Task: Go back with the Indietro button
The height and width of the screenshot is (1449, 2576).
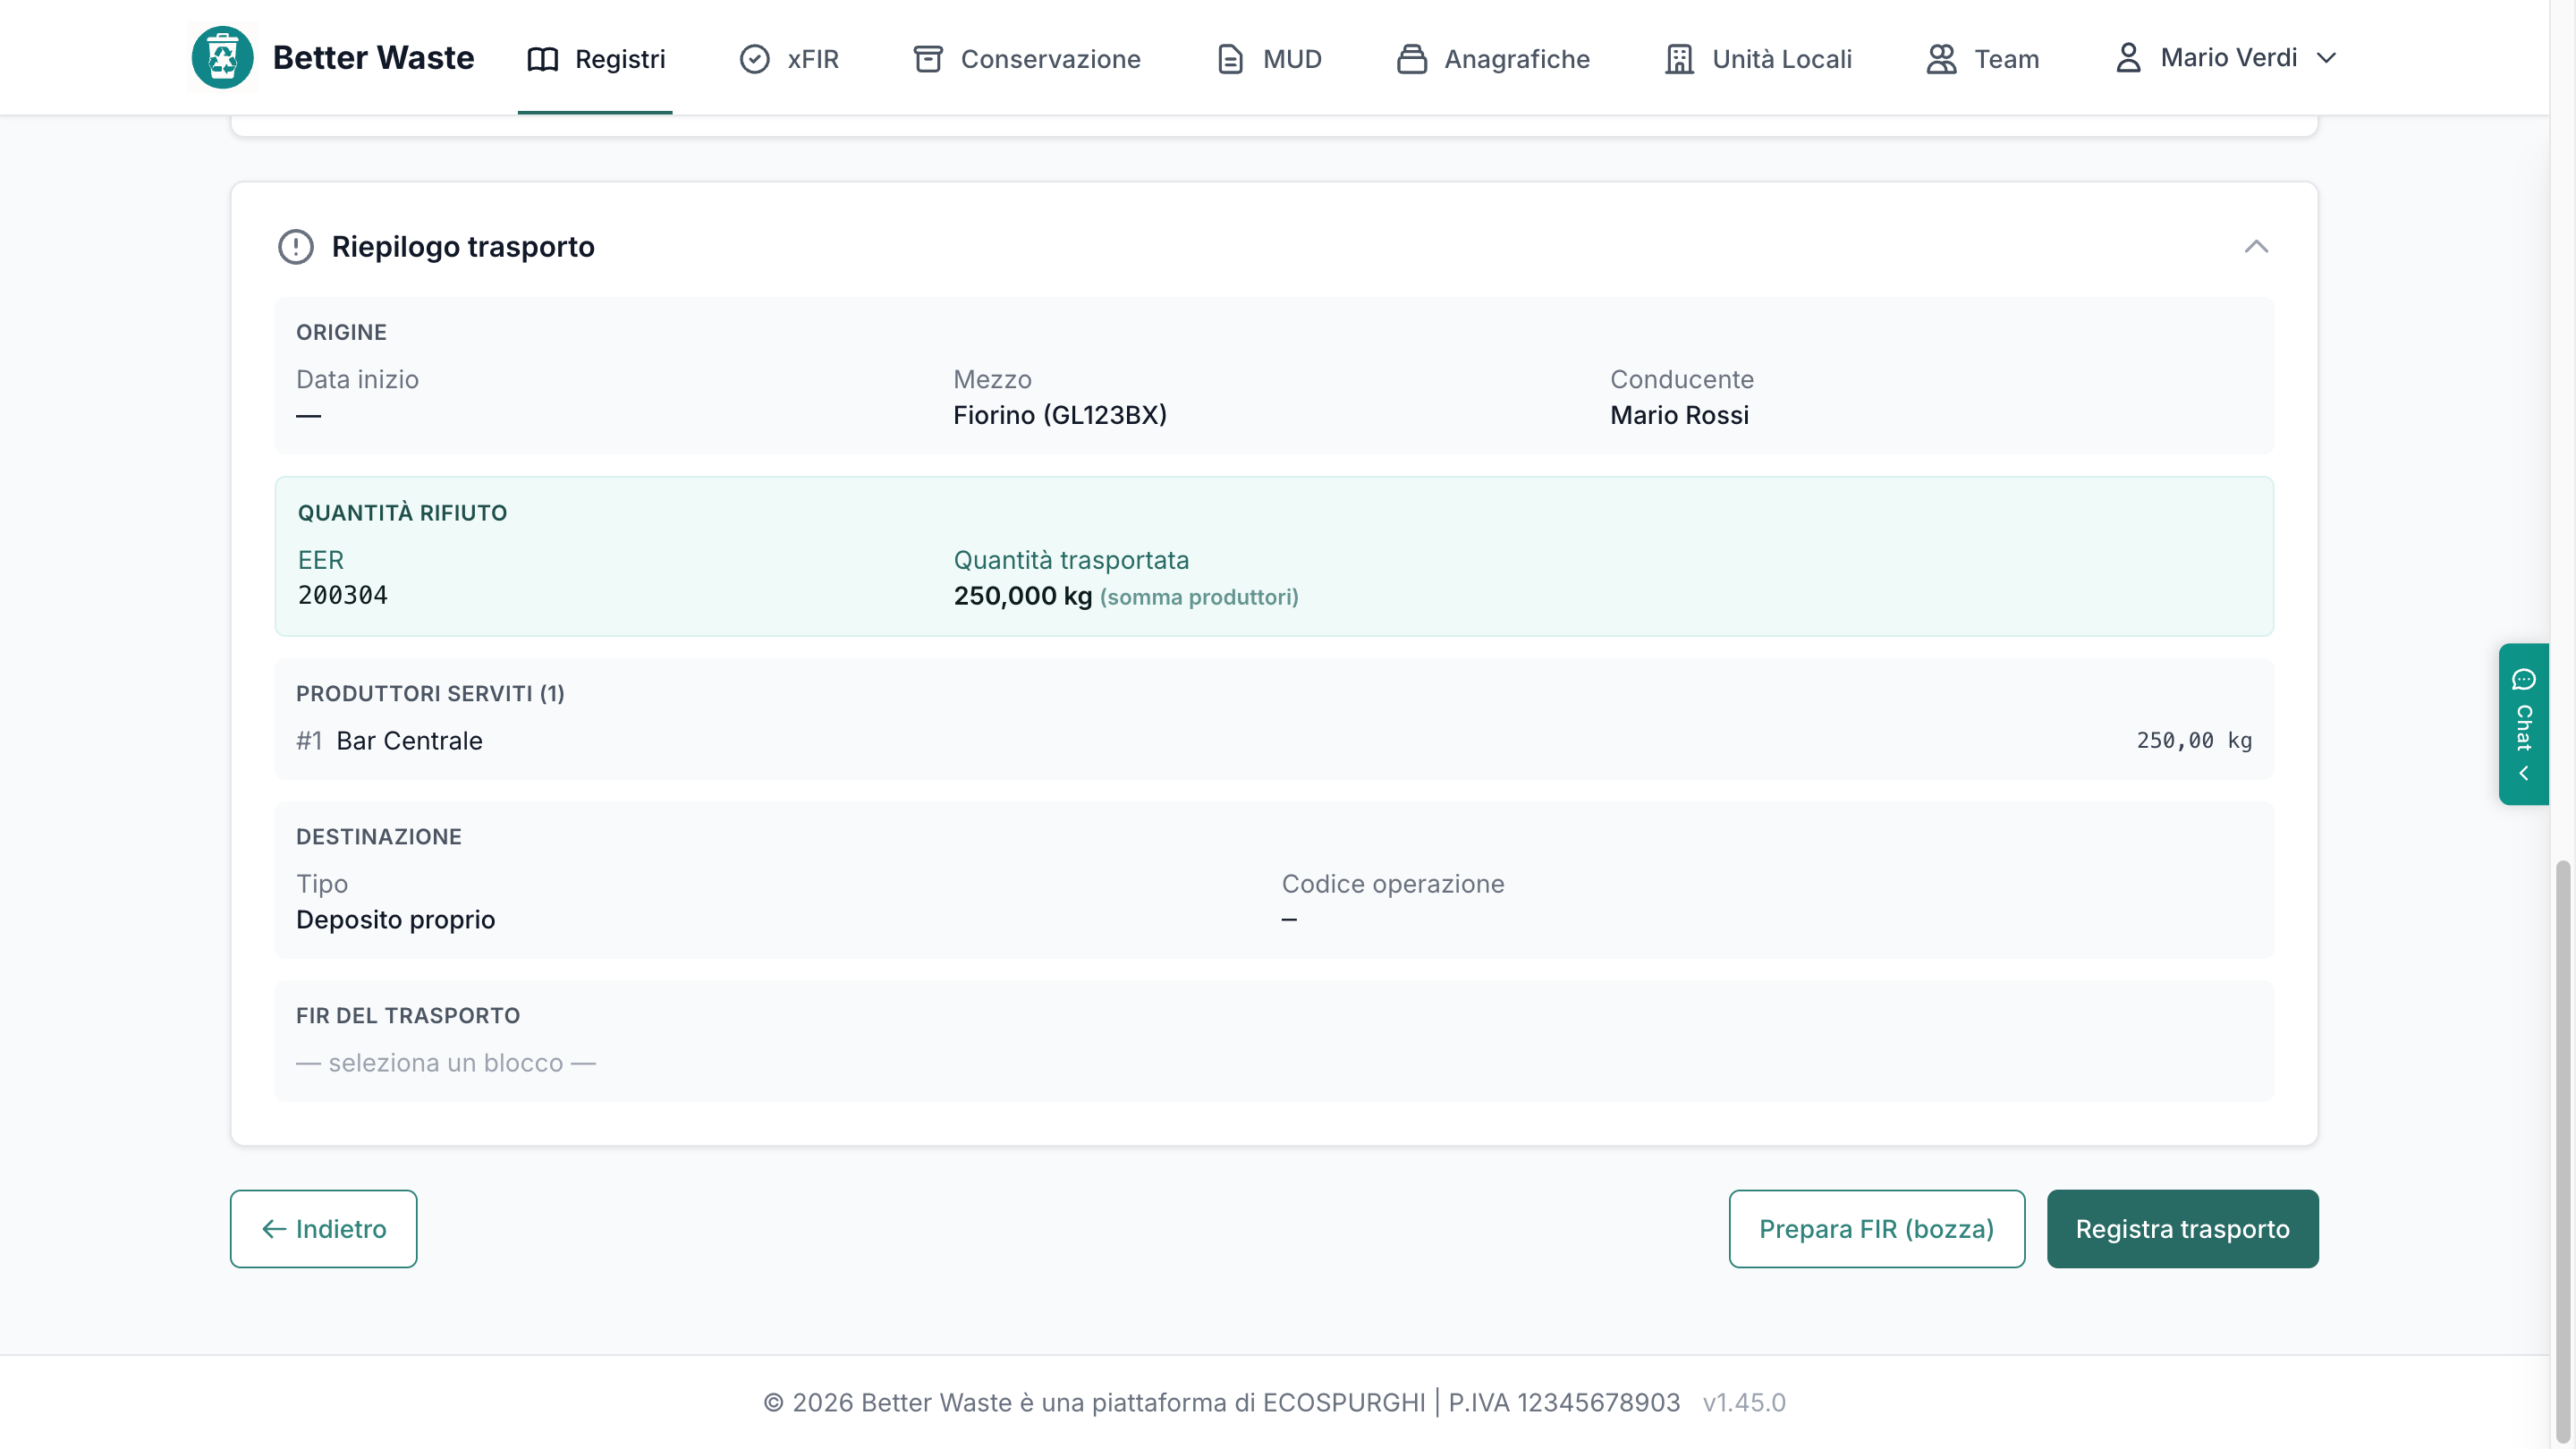Action: pyautogui.click(x=323, y=1228)
